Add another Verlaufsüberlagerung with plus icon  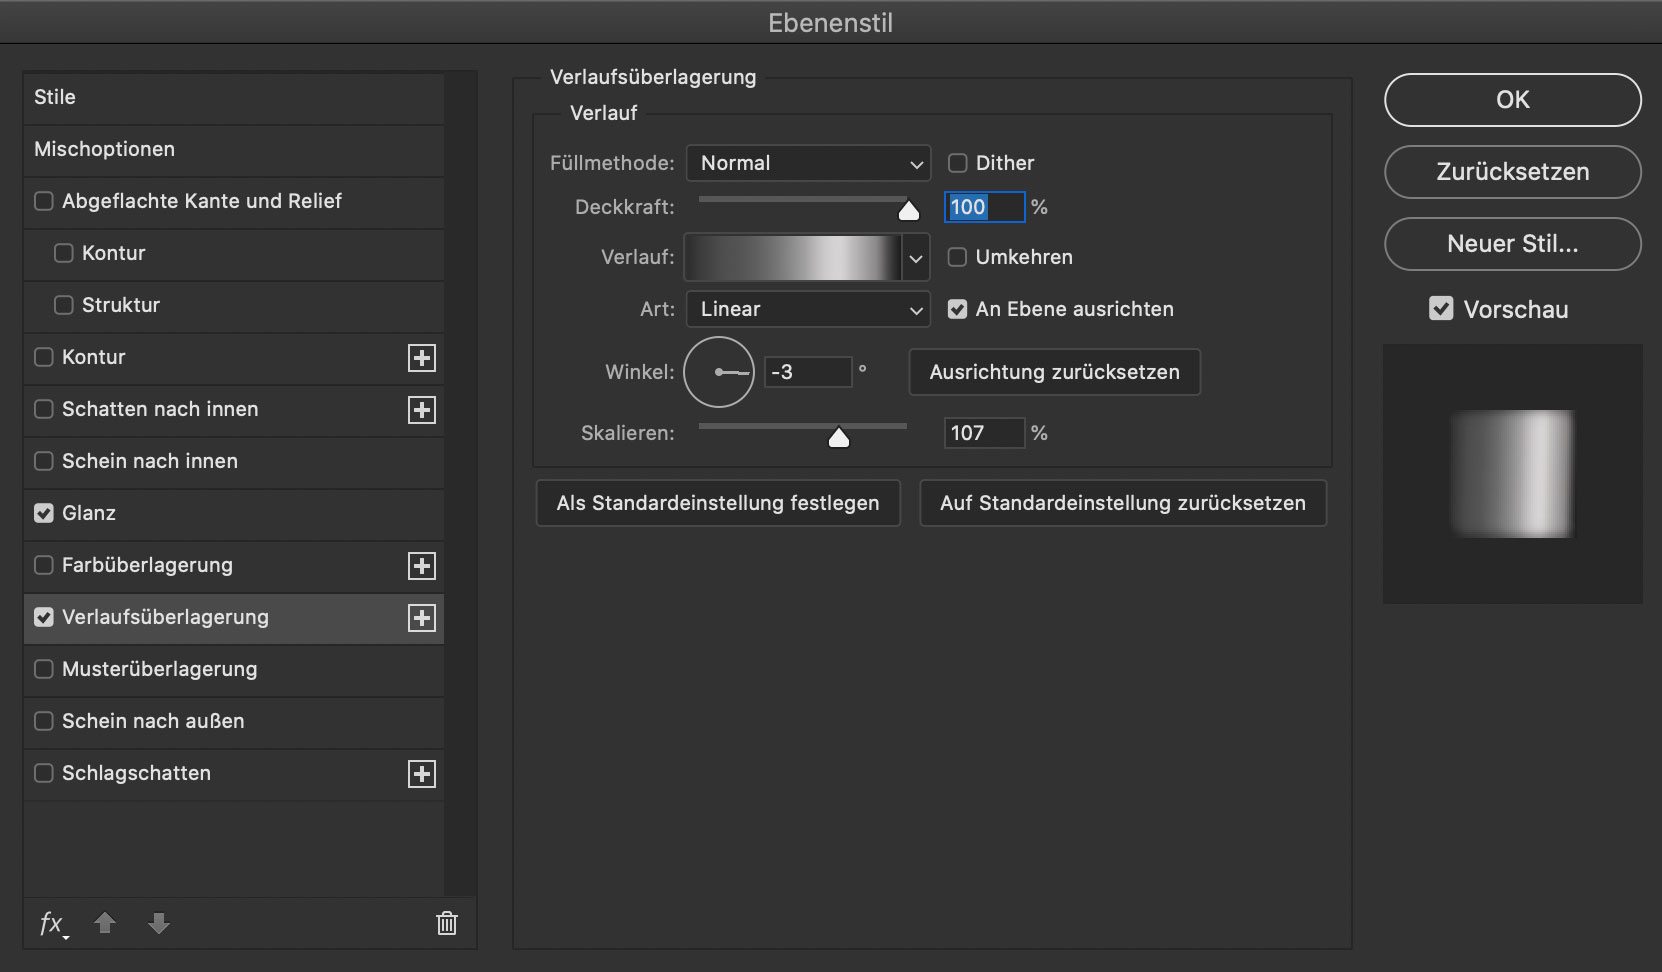tap(422, 618)
